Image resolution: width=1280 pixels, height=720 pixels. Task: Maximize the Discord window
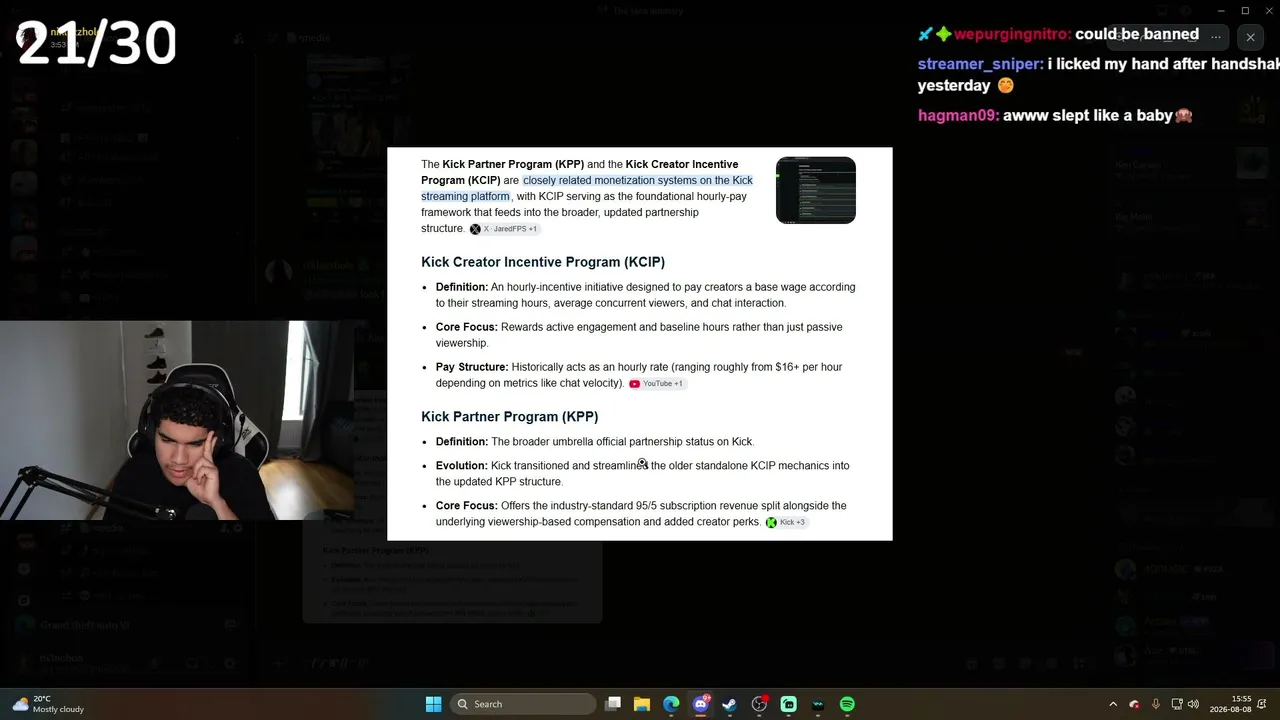[x=1245, y=10]
